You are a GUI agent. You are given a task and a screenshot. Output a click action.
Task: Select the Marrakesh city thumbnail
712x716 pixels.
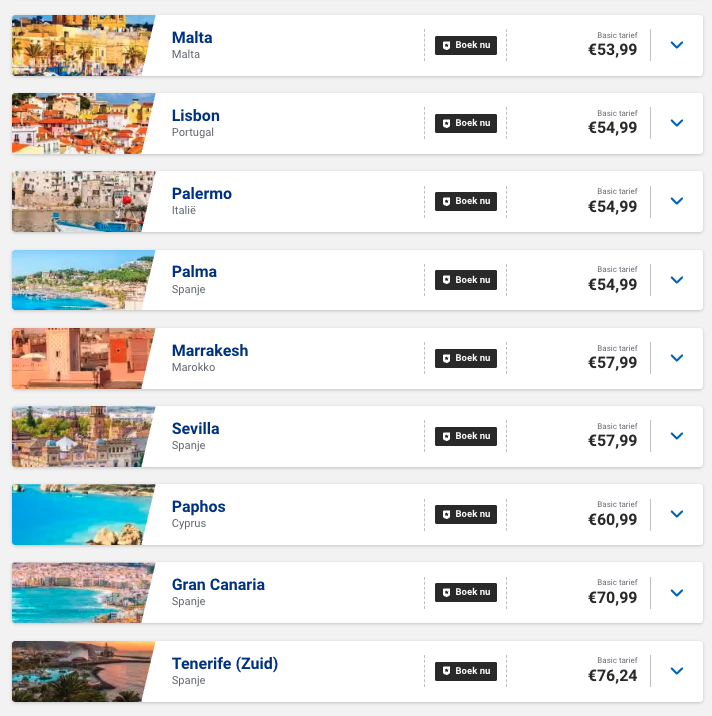[80, 358]
